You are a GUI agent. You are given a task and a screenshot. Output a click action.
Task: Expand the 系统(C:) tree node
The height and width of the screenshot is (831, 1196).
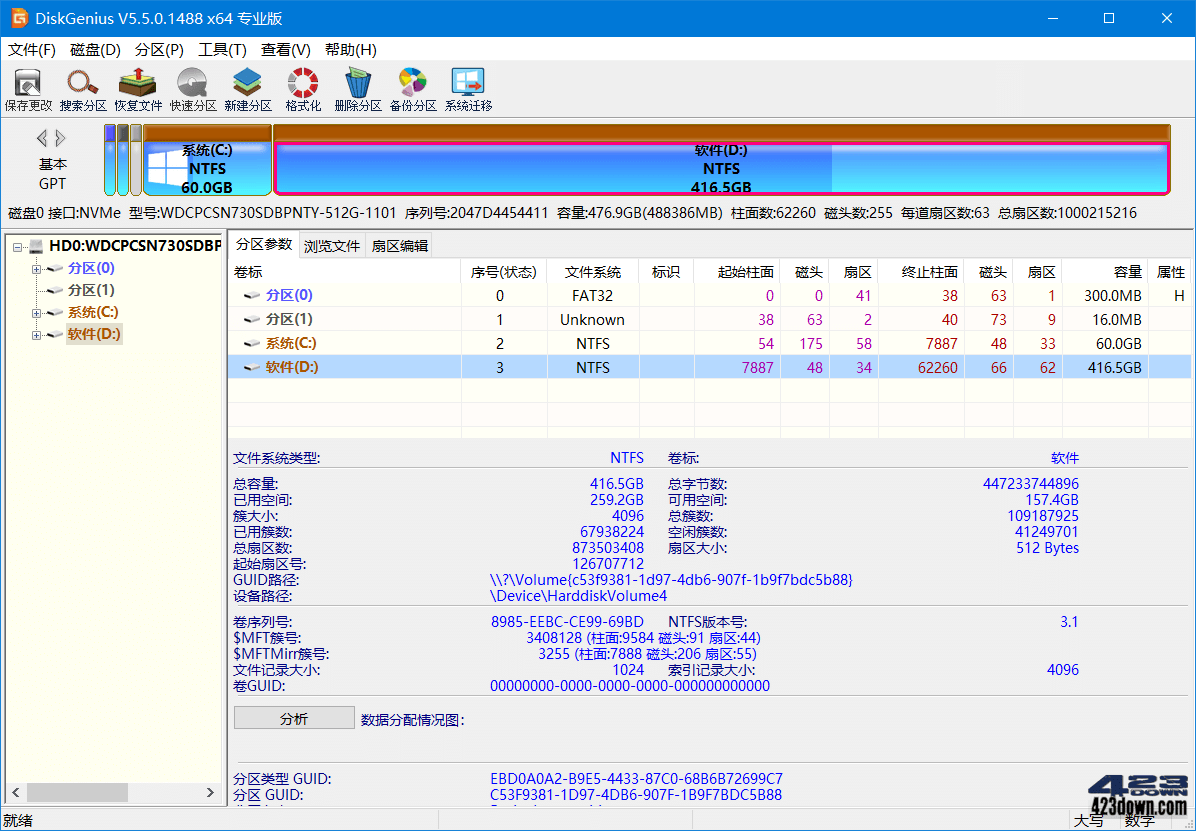(34, 312)
